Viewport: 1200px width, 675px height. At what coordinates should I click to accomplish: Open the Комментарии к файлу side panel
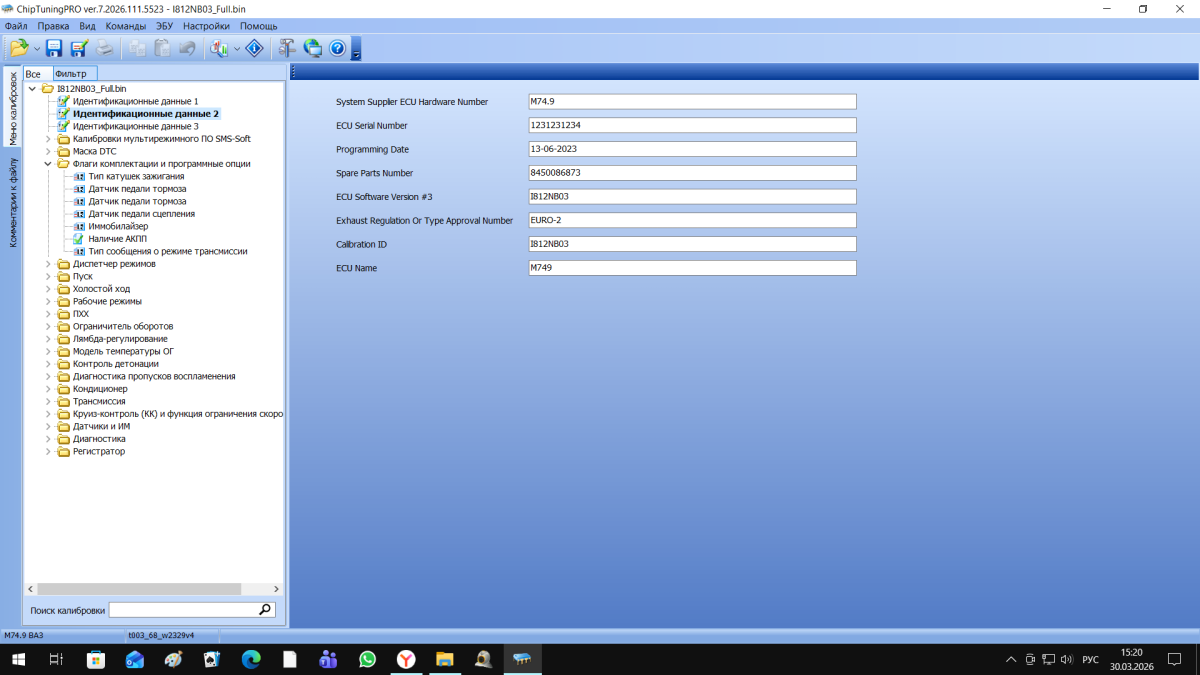13,202
